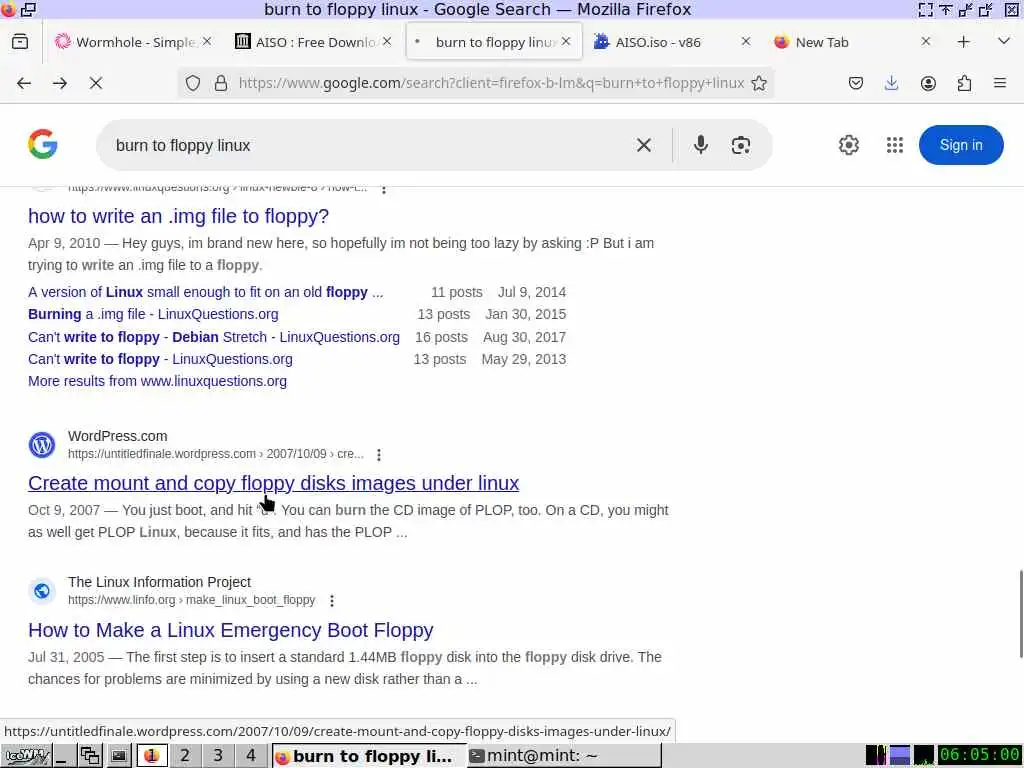Stop loading the page
This screenshot has width=1024, height=768.
click(x=96, y=83)
